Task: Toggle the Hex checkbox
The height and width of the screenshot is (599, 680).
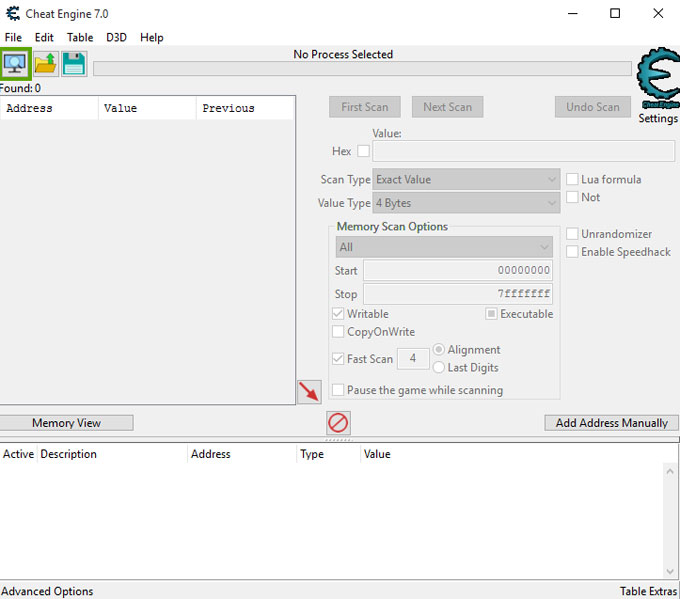Action: tap(363, 151)
